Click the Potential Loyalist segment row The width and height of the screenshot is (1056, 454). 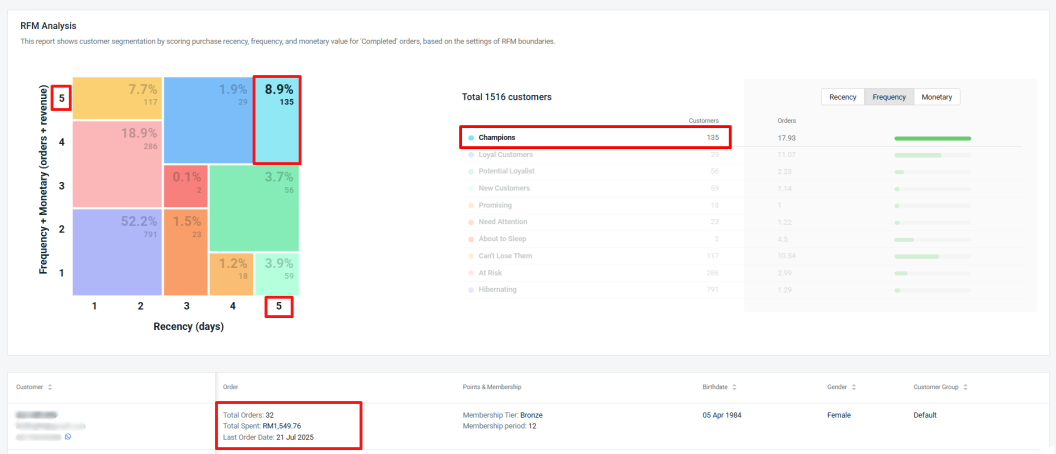click(x=595, y=171)
